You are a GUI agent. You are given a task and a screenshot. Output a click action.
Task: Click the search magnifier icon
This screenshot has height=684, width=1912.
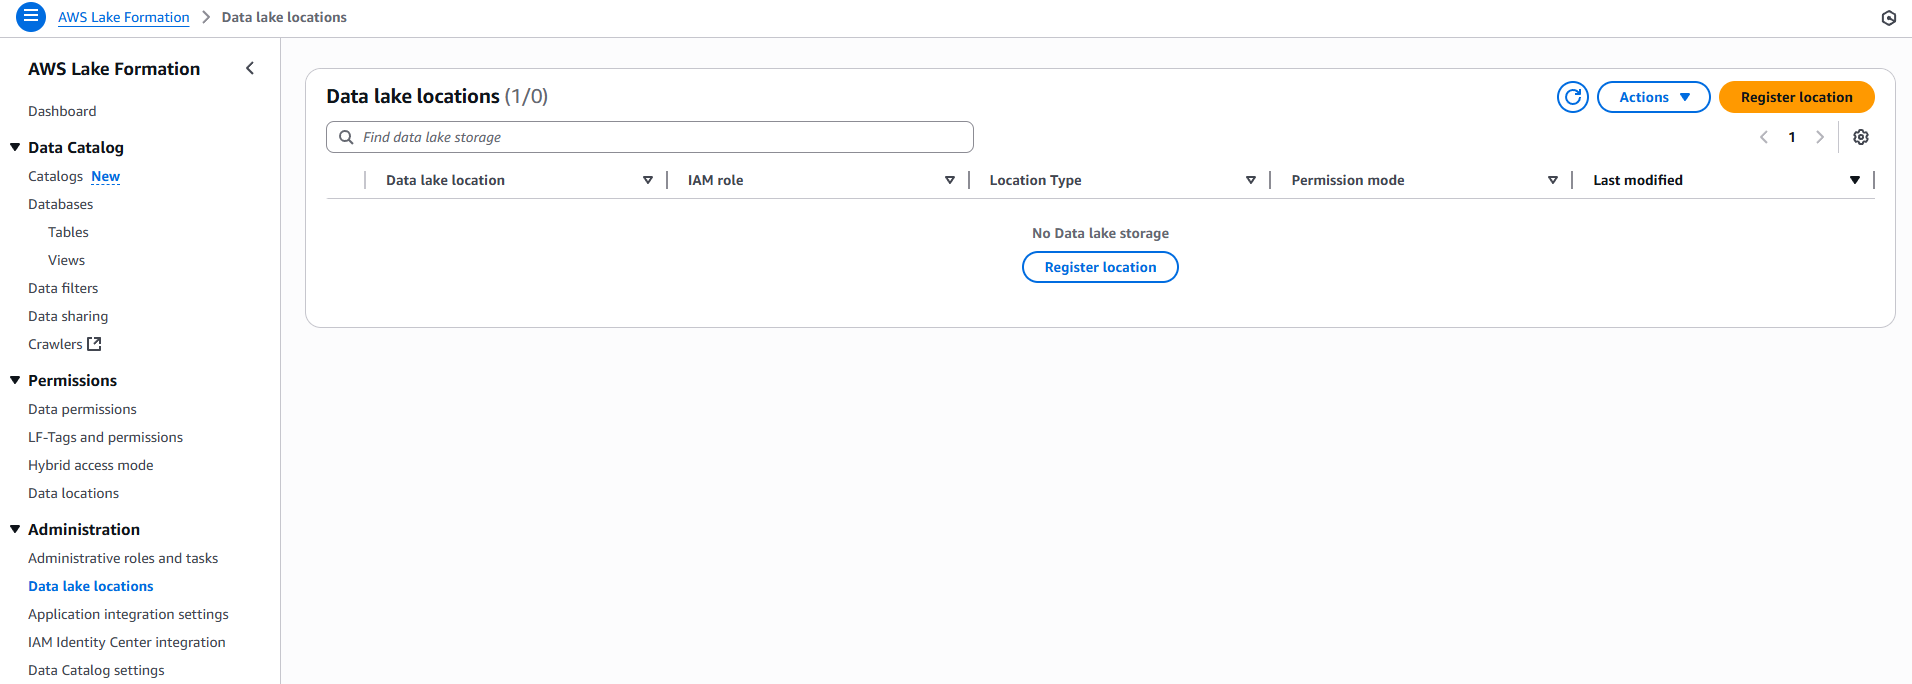point(346,137)
